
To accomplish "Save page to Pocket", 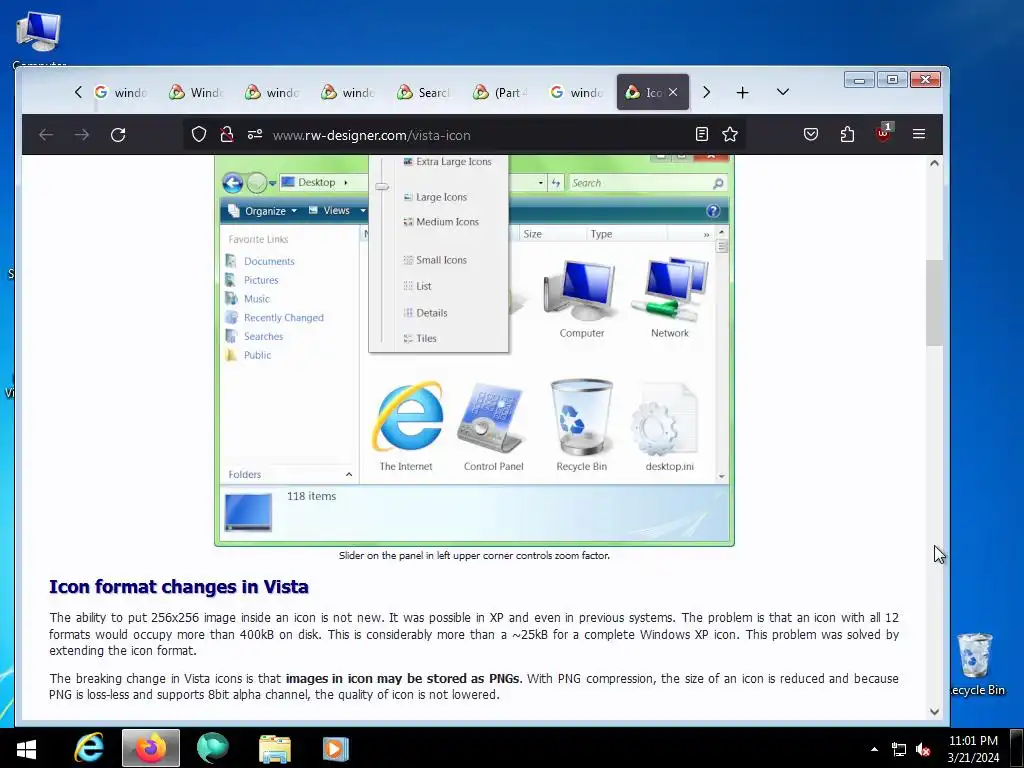I will coord(811,135).
